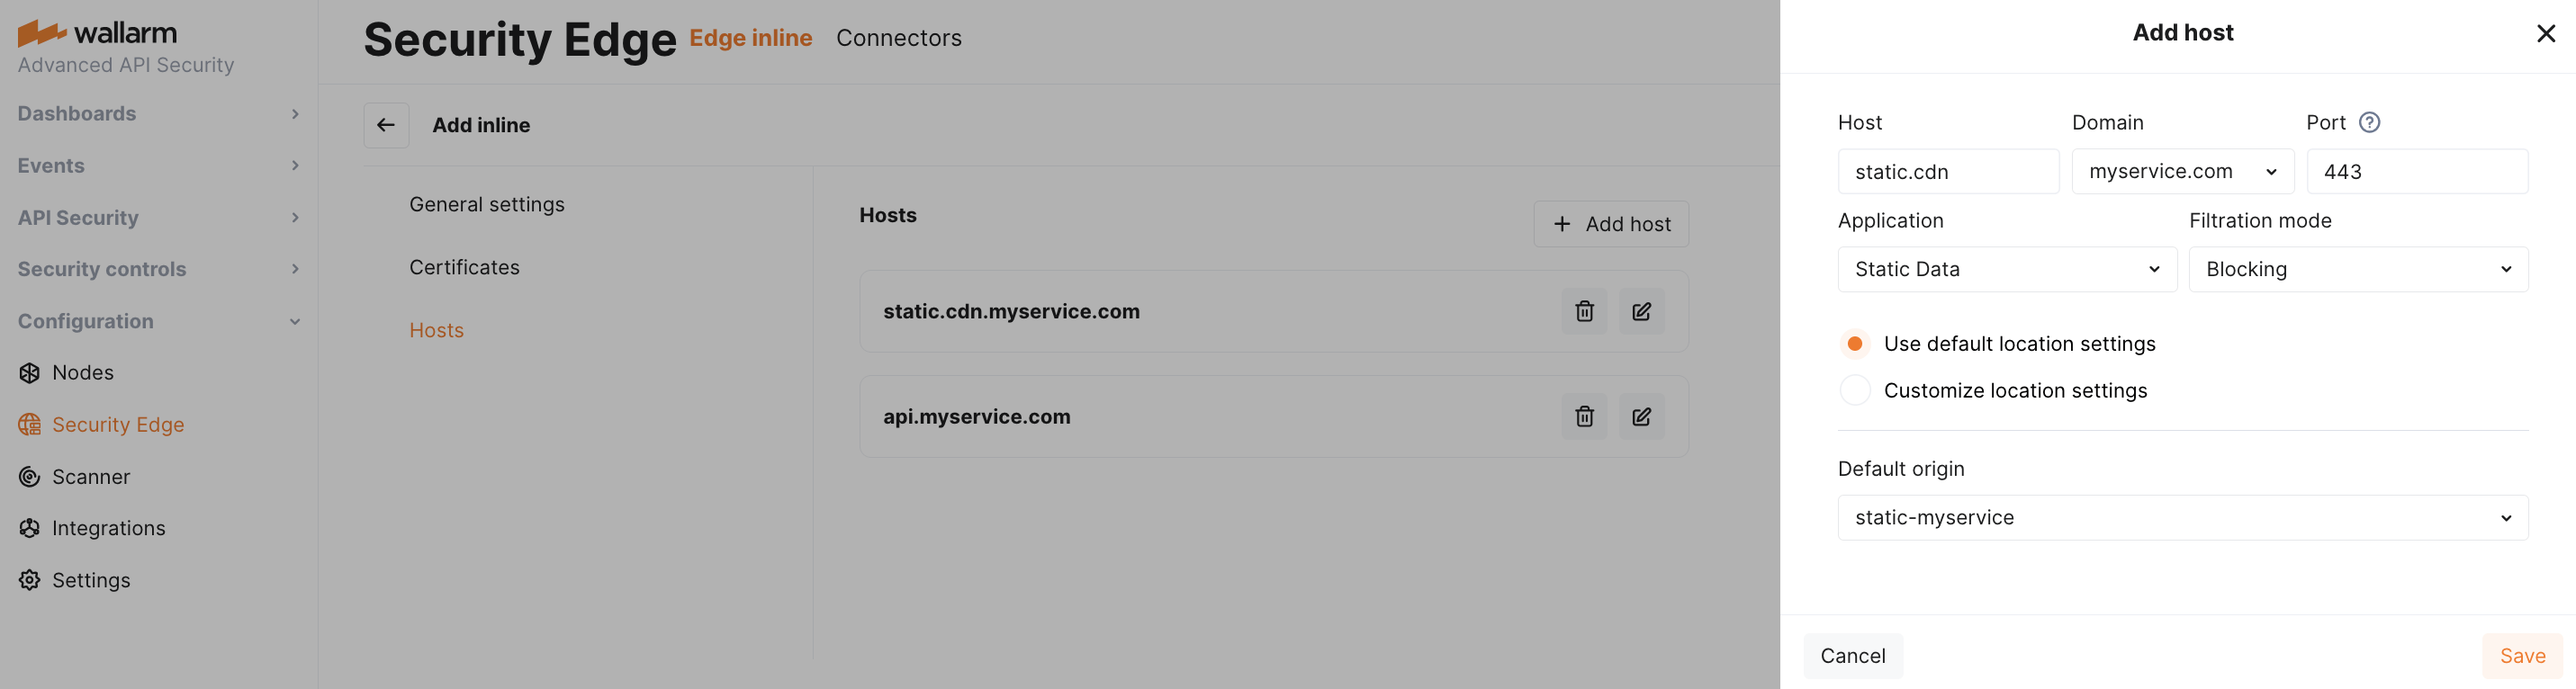Click the Add inline heading
This screenshot has height=689, width=2576.
[x=481, y=125]
